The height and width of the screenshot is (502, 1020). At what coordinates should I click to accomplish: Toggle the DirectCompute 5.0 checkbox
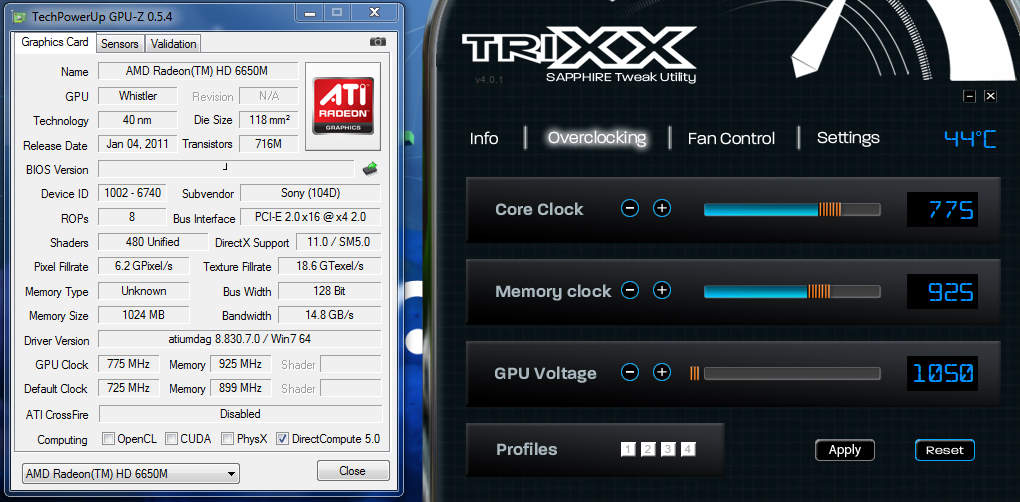pos(282,438)
